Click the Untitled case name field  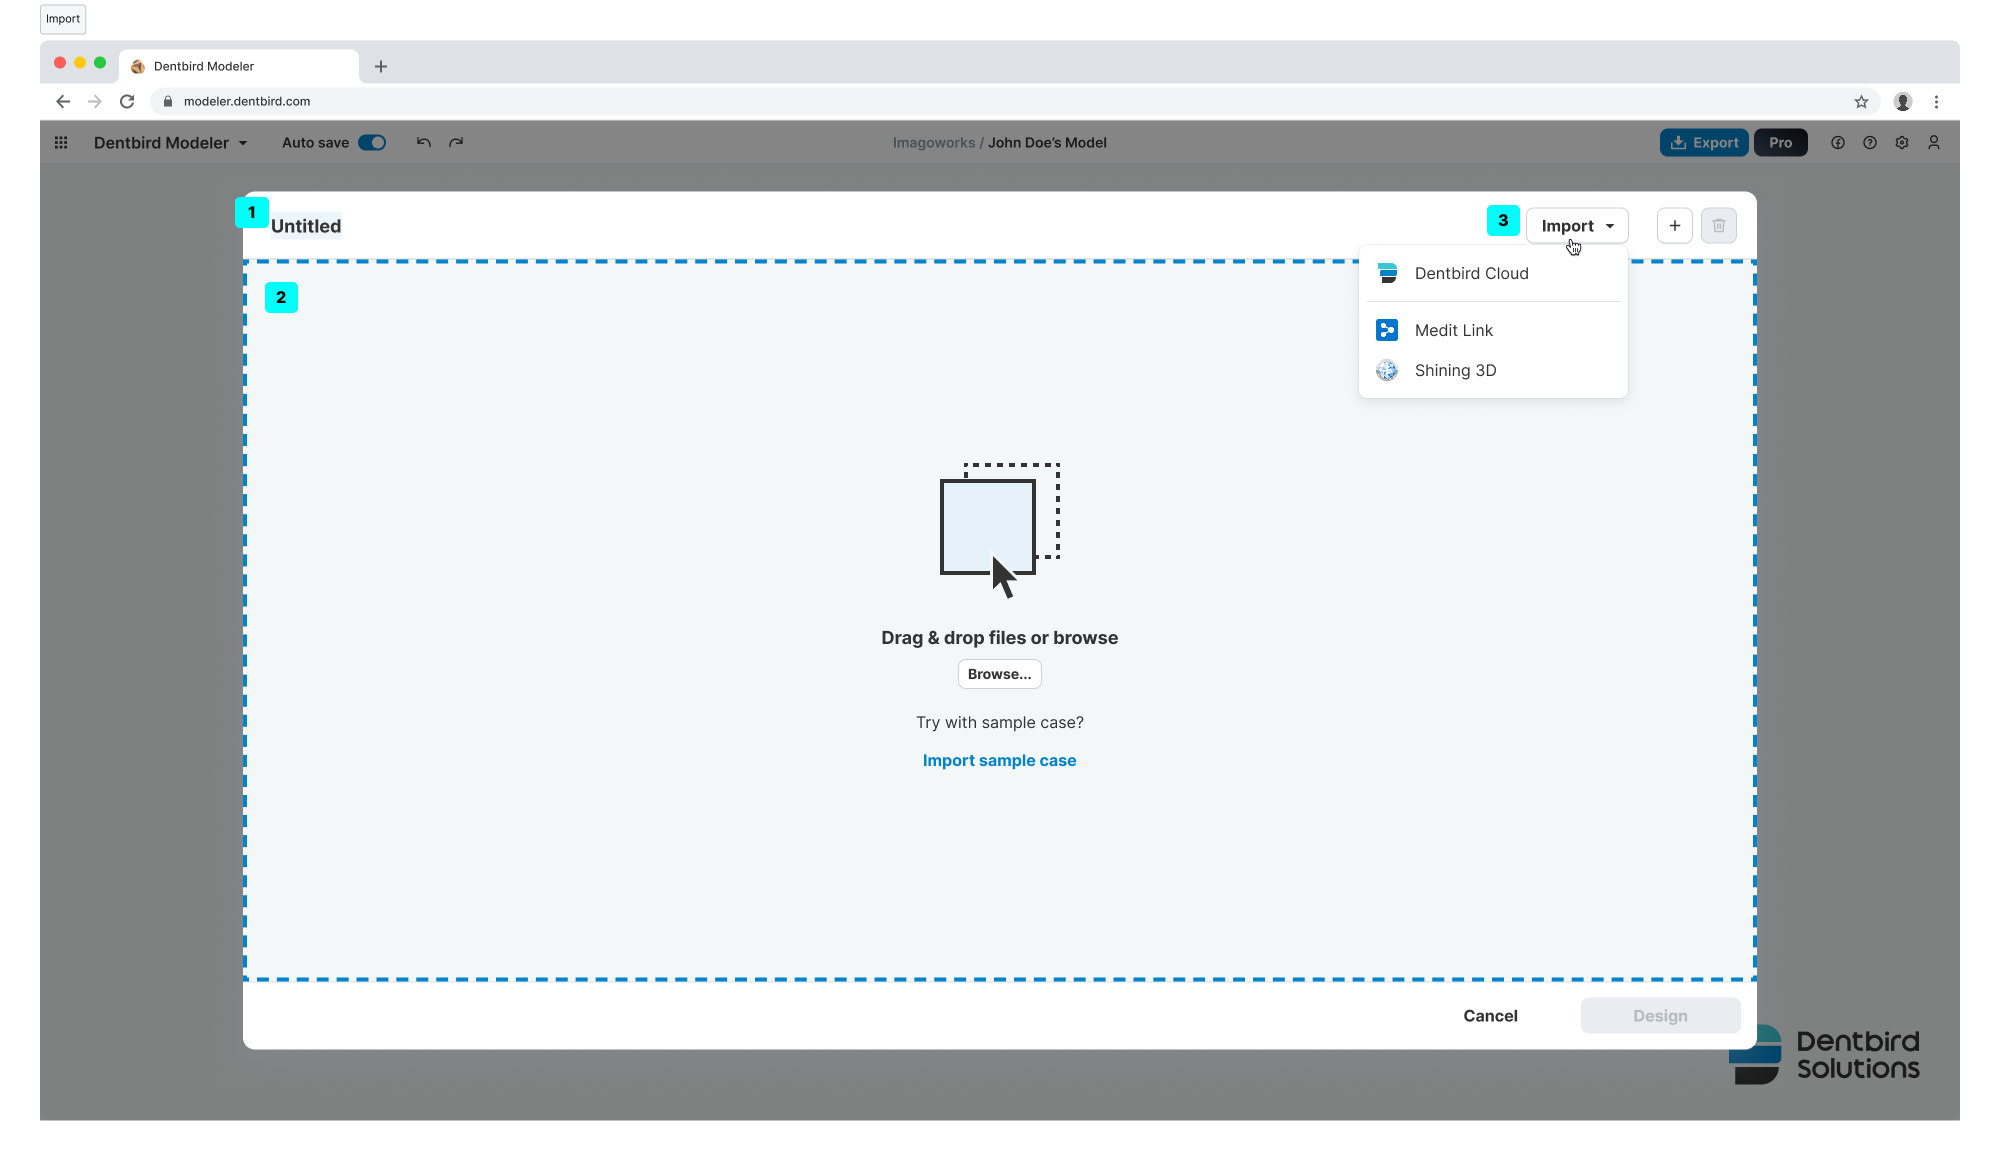306,227
